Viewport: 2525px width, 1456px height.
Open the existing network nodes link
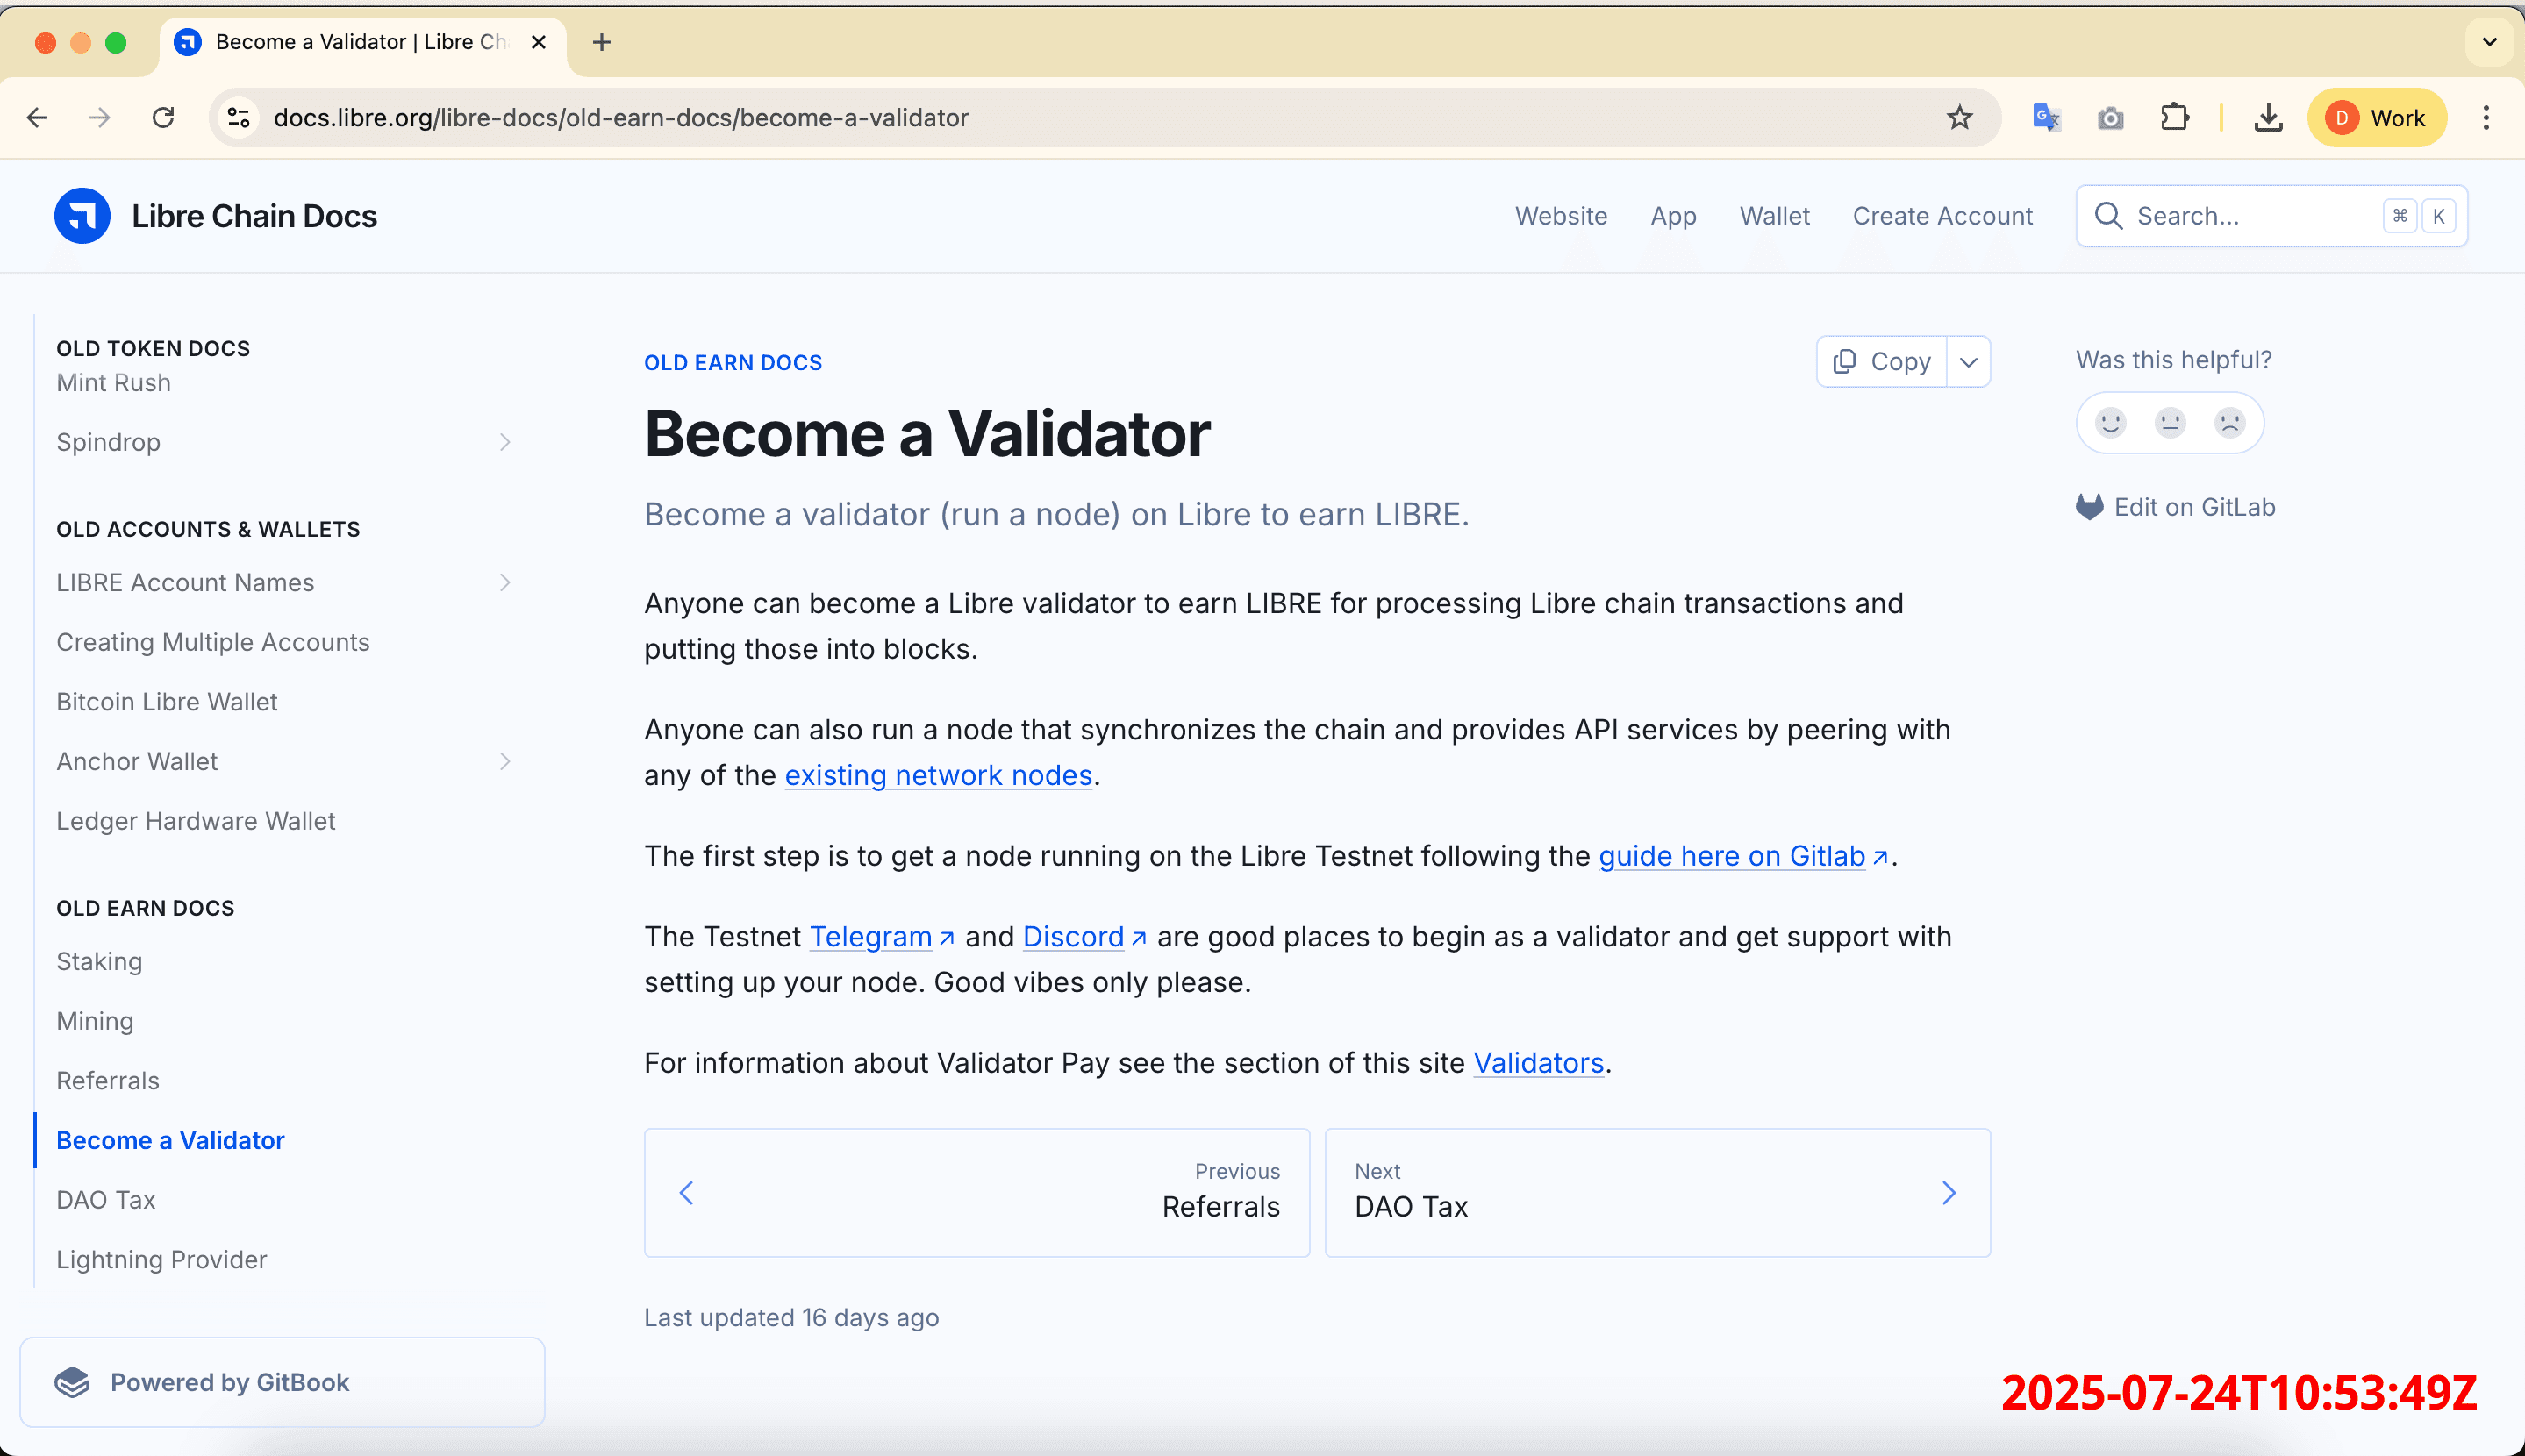point(936,775)
